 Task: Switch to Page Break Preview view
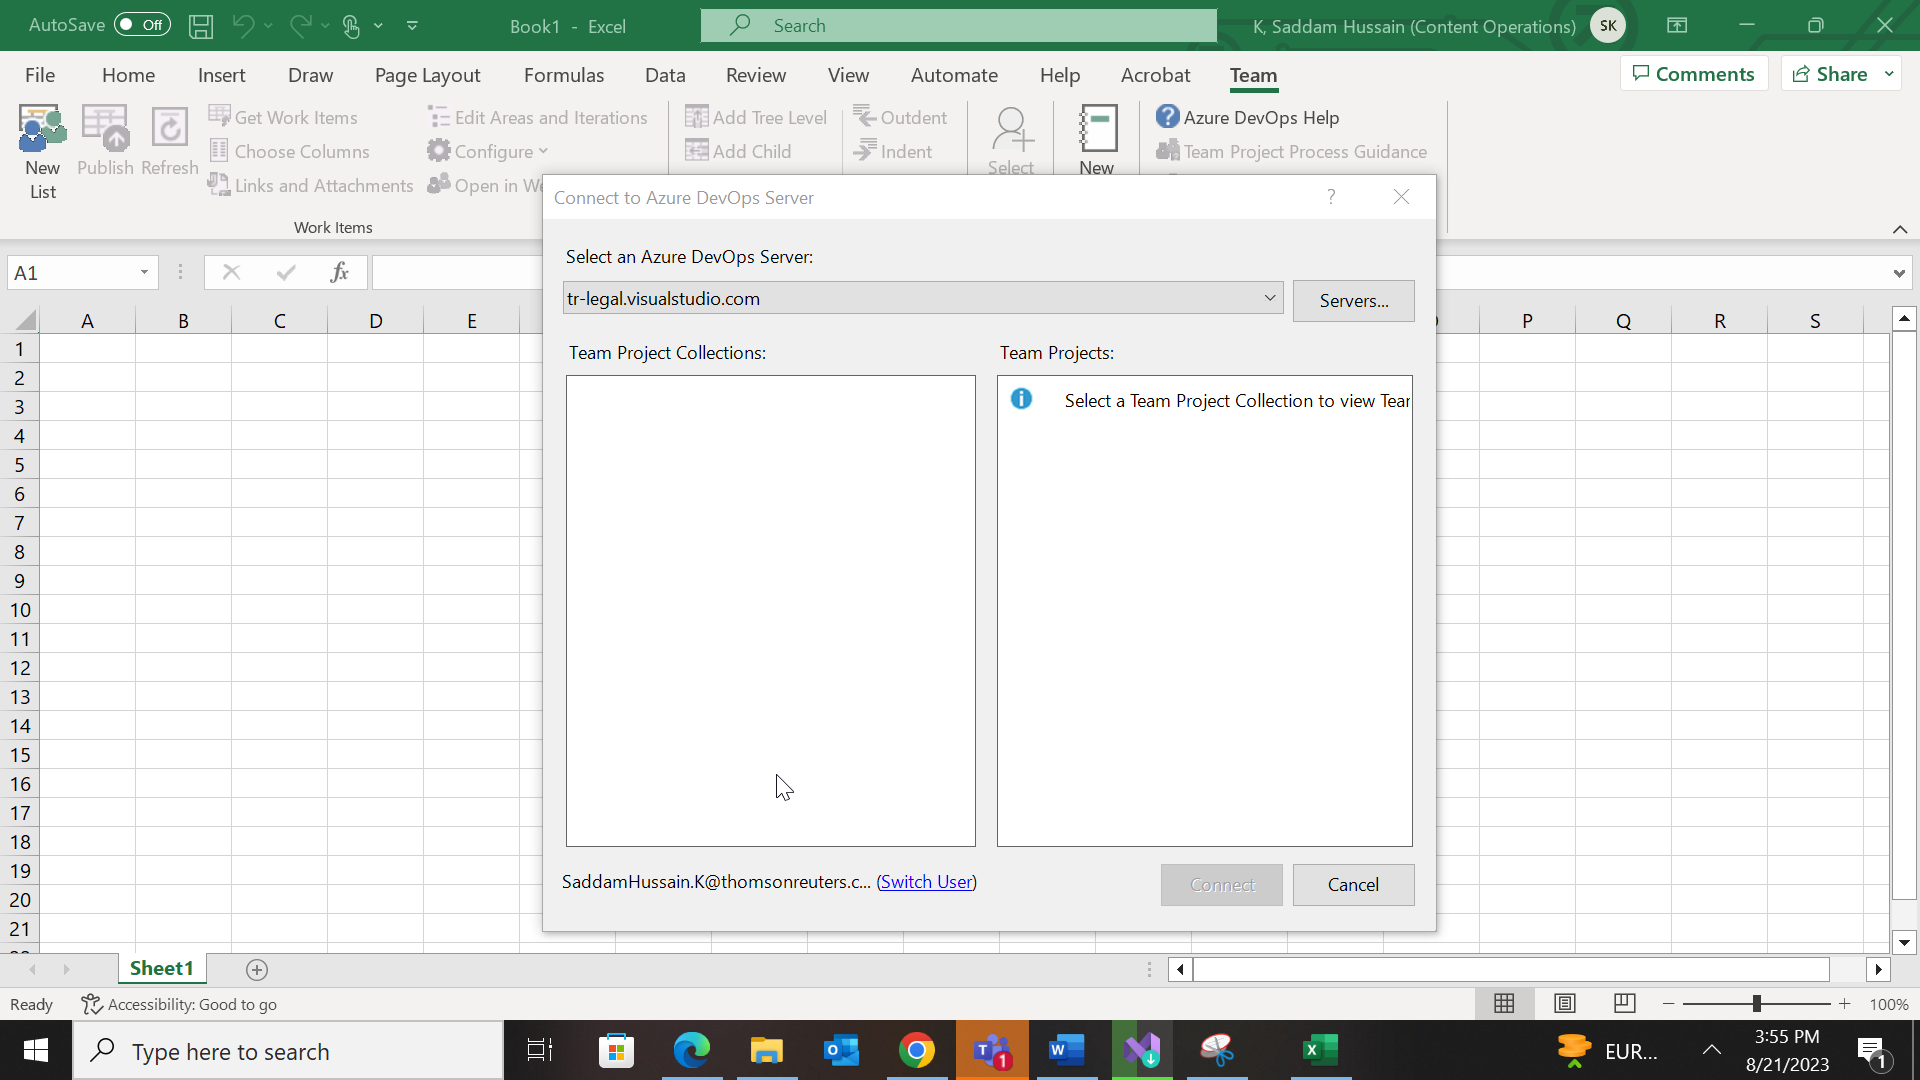tap(1625, 1003)
